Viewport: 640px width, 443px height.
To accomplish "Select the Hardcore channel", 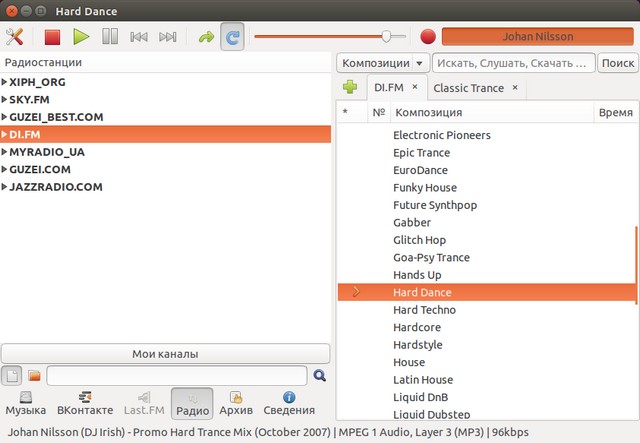I will coord(487,327).
